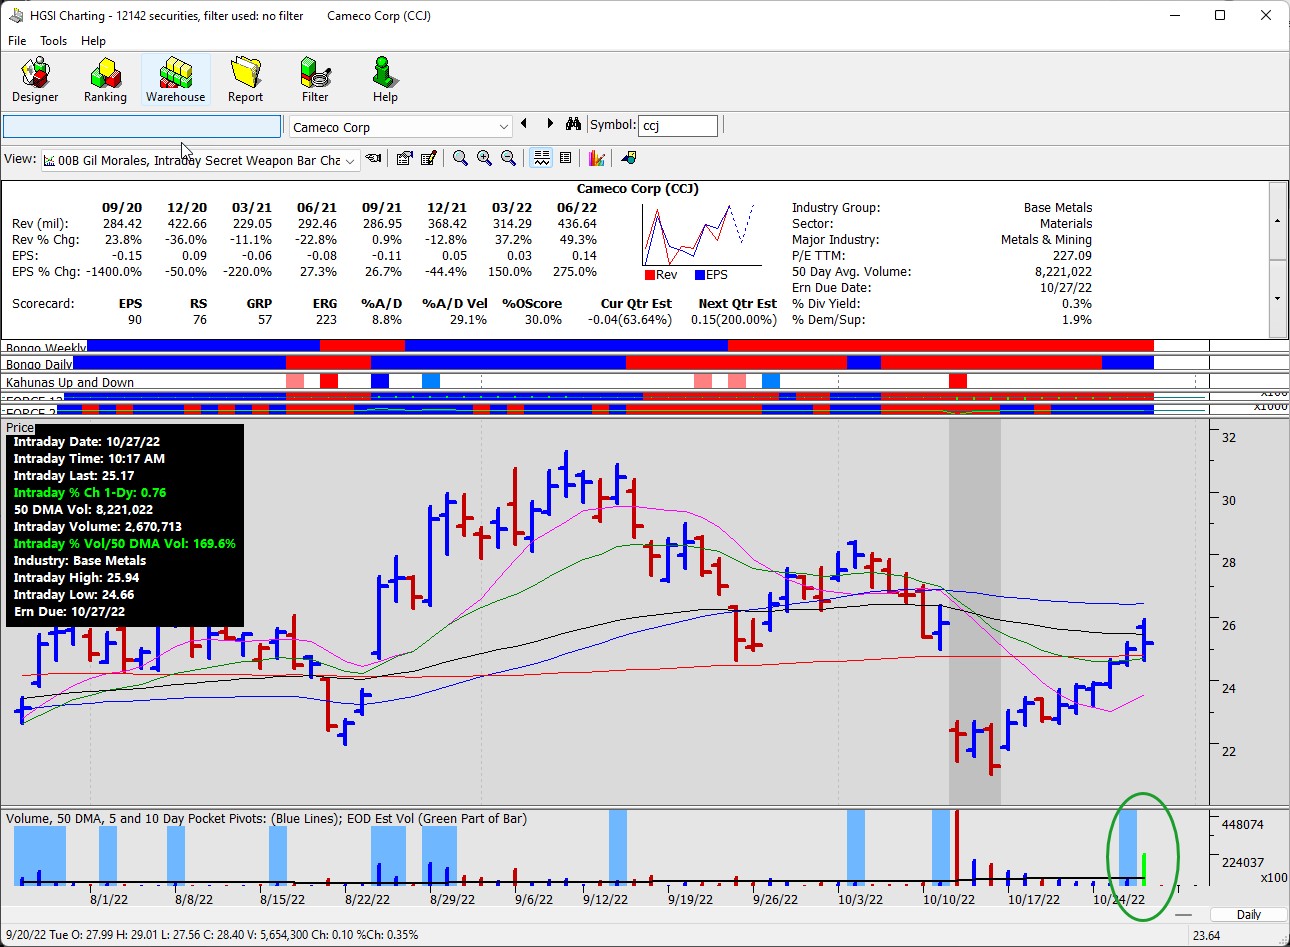Image resolution: width=1290 pixels, height=947 pixels.
Task: Click the P/E TTM value 227.09
Action: [1072, 256]
